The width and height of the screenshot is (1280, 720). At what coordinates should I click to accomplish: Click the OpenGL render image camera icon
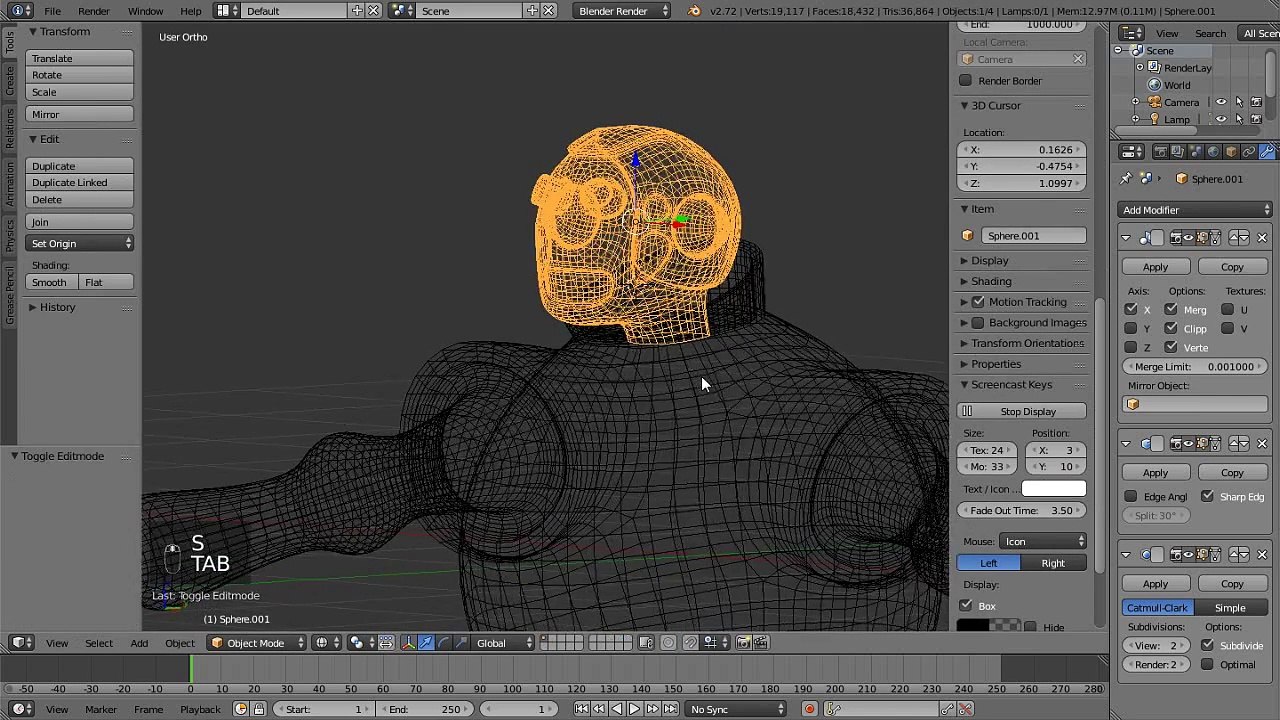tap(743, 643)
